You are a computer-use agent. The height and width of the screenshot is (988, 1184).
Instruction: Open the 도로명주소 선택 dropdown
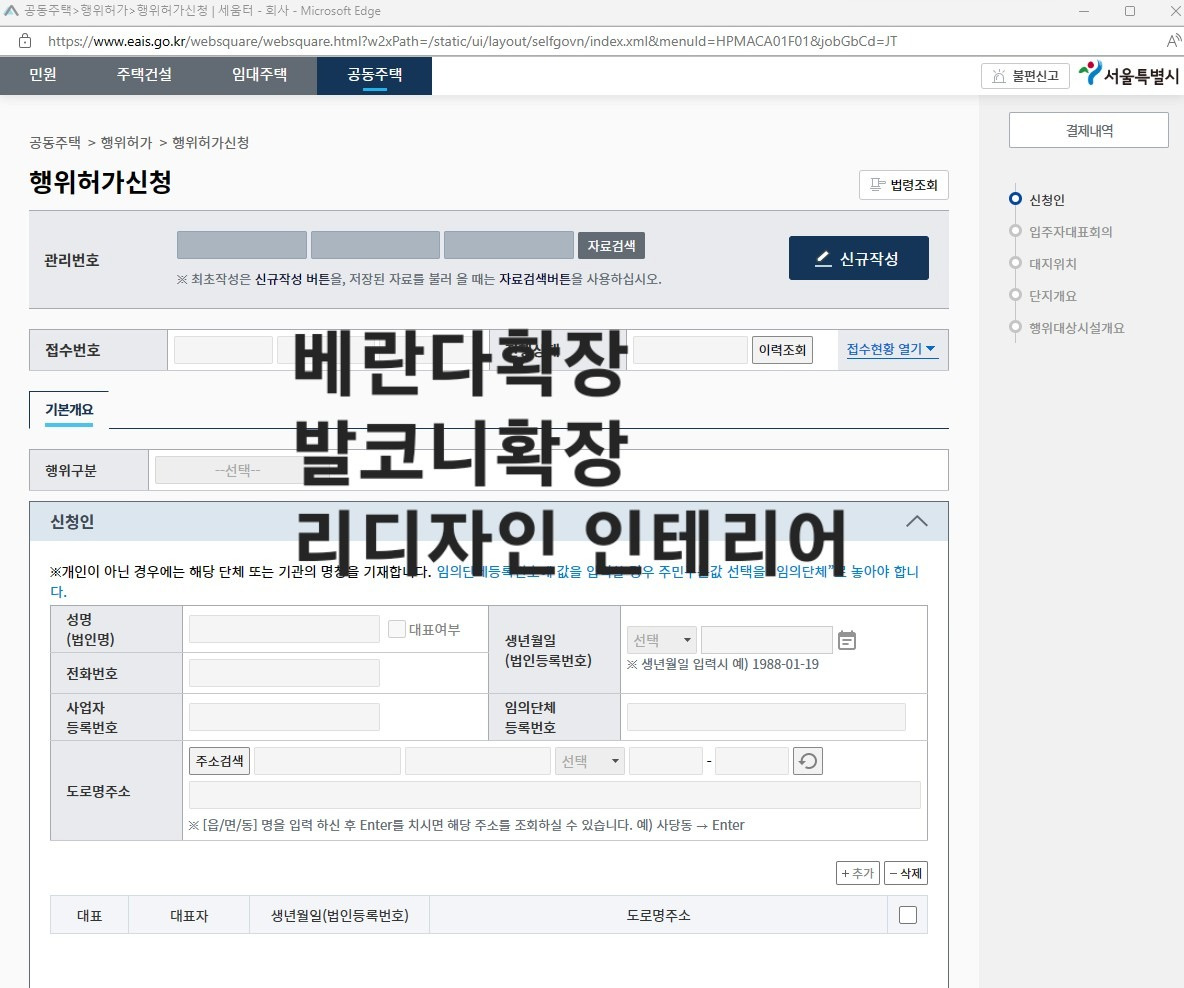pos(589,761)
